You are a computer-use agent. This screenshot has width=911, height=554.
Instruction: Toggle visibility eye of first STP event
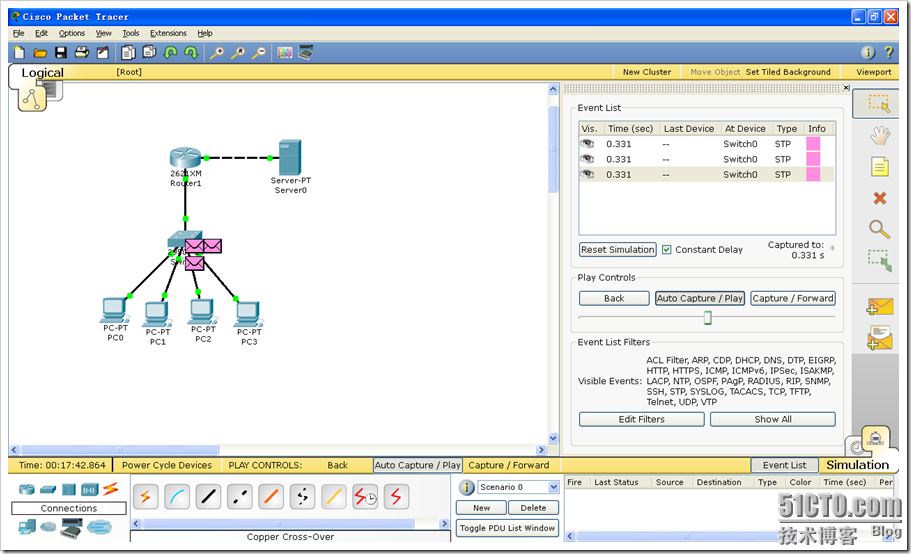(587, 143)
